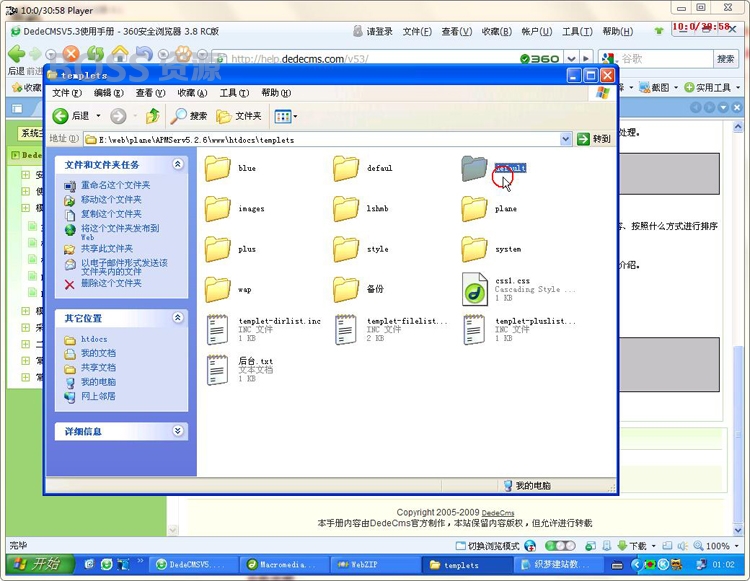Open the 备份 folder
The image size is (750, 581).
coord(346,289)
